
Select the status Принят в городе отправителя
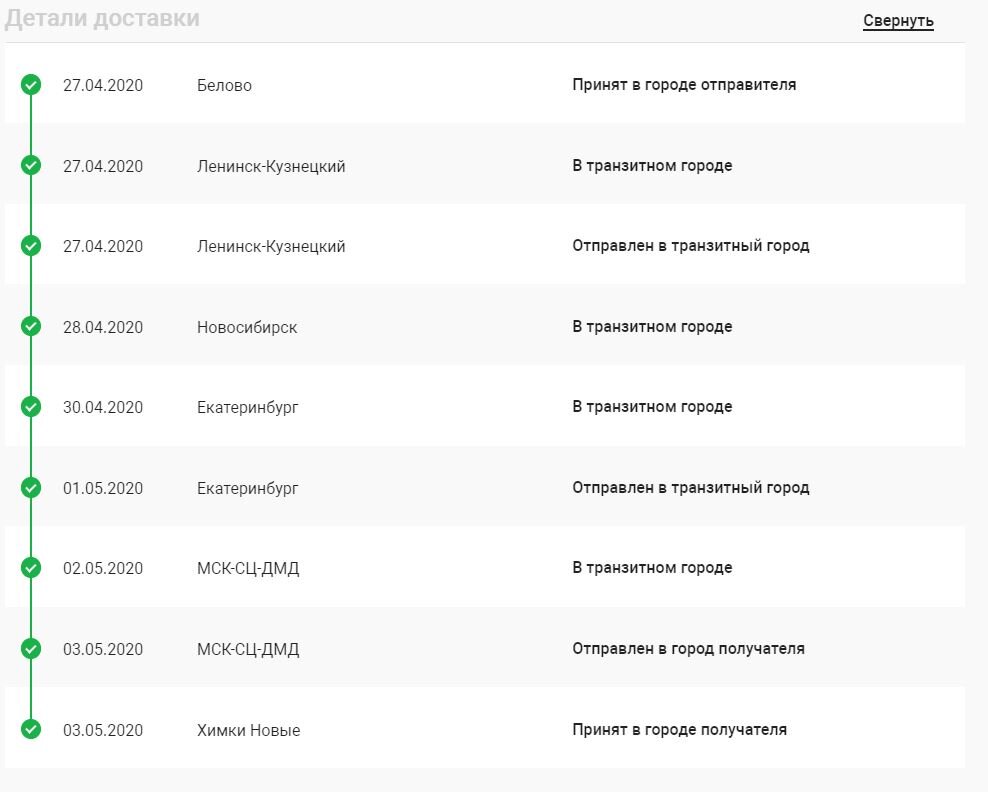(x=685, y=84)
